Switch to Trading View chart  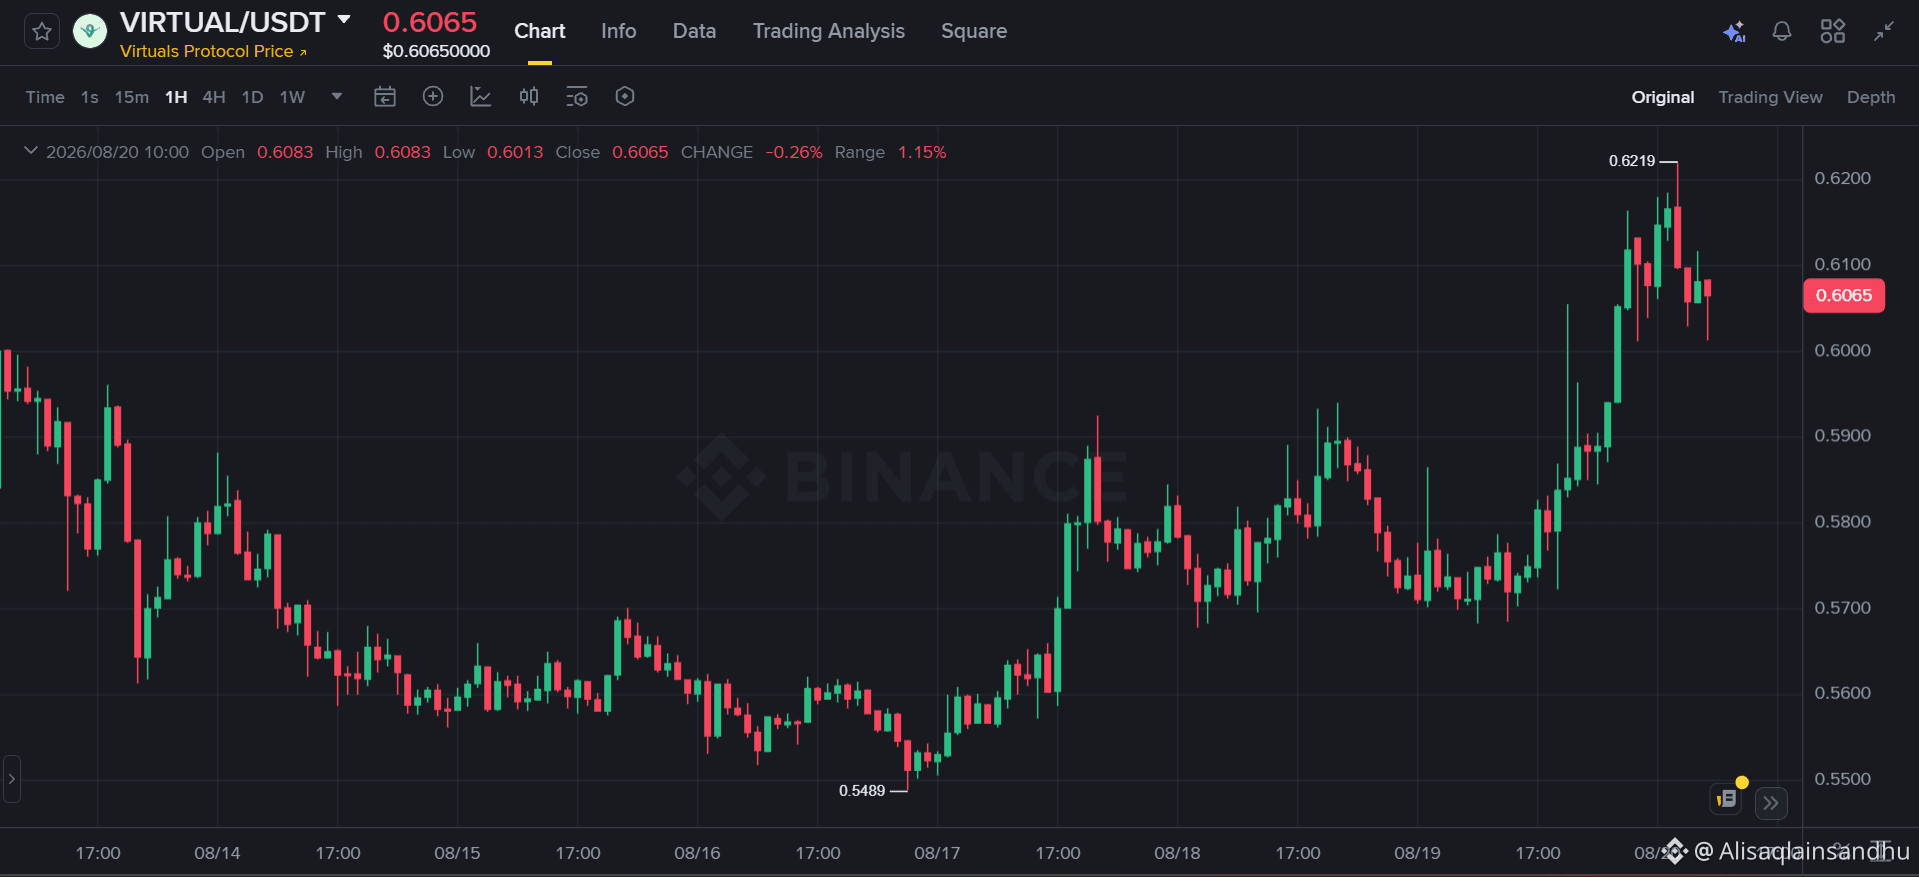point(1770,97)
